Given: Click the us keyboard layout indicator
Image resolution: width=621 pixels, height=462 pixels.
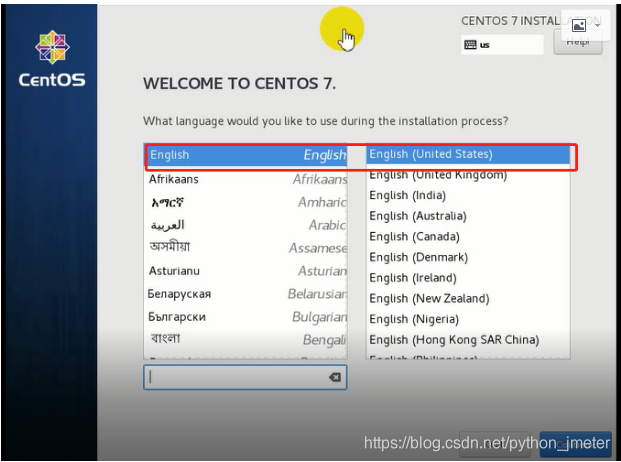Looking at the screenshot, I should coord(502,45).
